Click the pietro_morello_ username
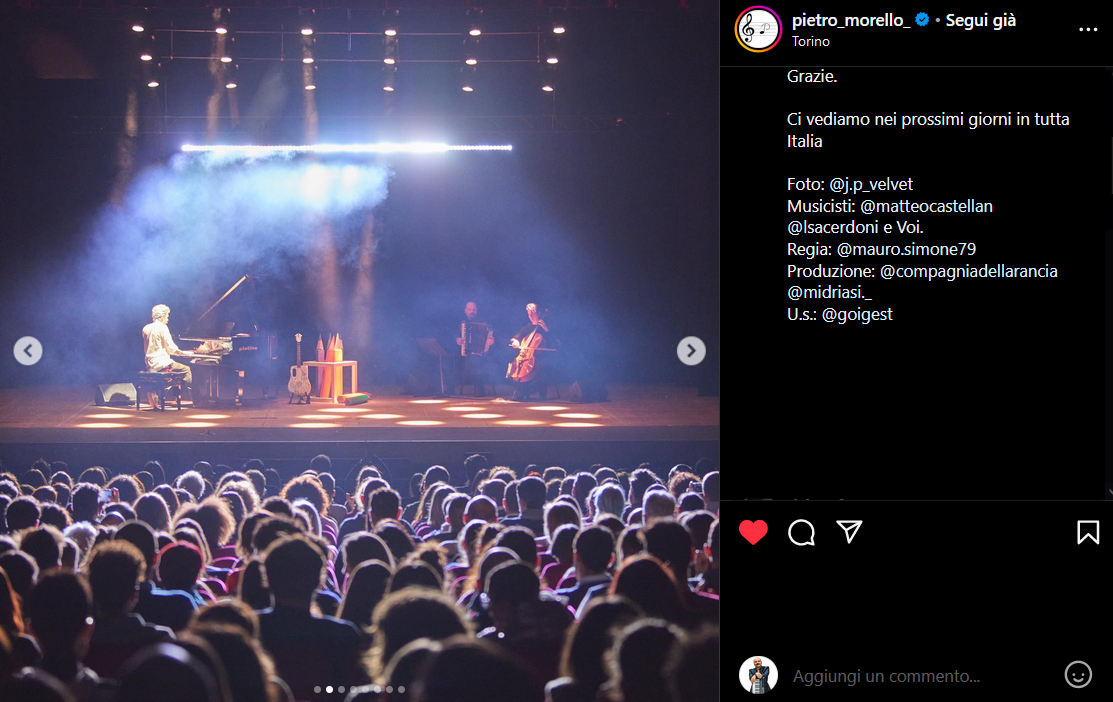This screenshot has width=1113, height=702. [x=851, y=21]
